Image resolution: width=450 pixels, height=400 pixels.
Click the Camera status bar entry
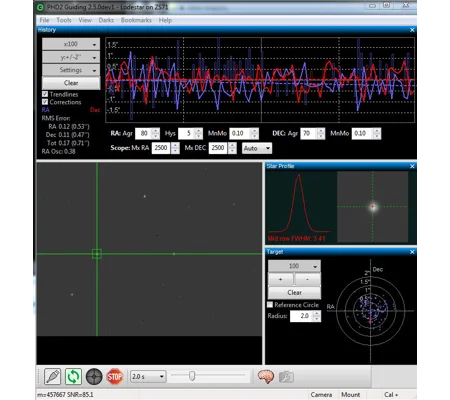pos(321,395)
